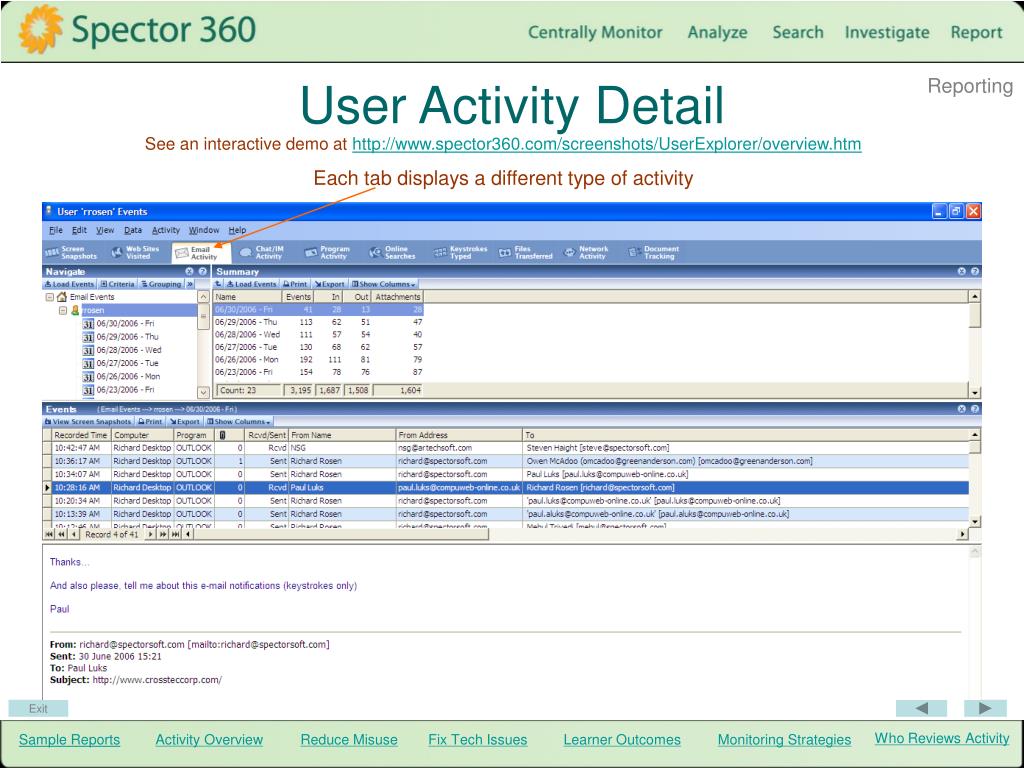
Task: Open the Screen Snapshots activity tab
Action: (x=71, y=253)
